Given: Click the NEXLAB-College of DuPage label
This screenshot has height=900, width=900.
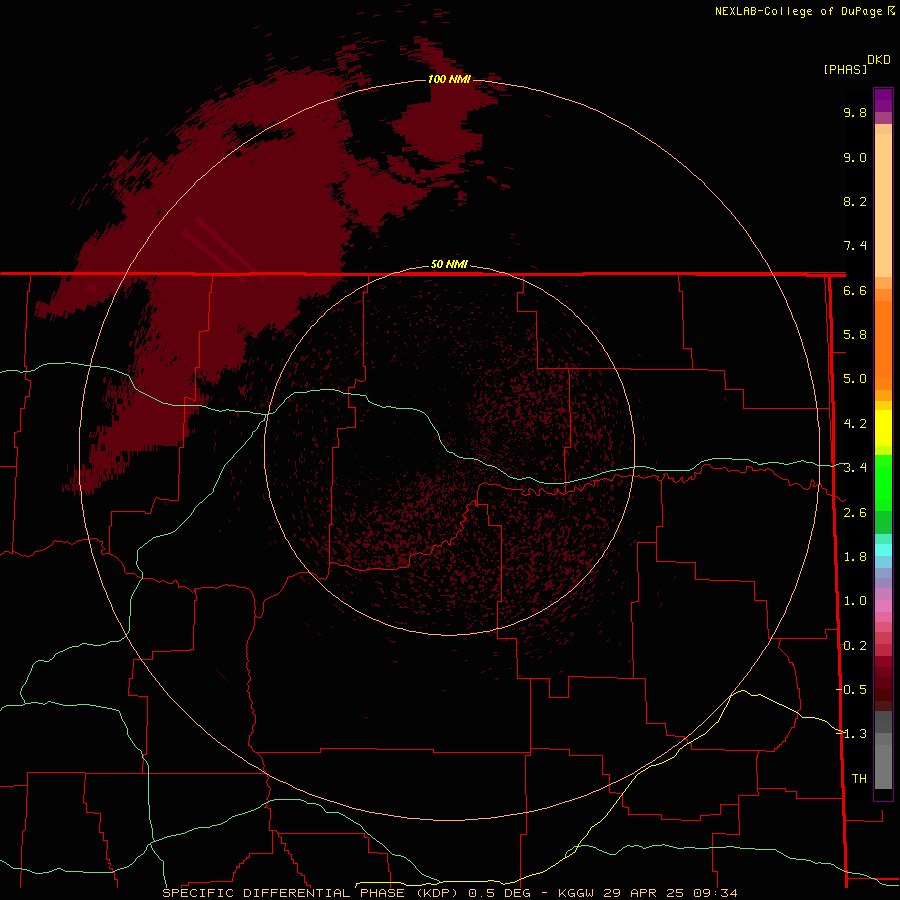Looking at the screenshot, I should (x=798, y=11).
